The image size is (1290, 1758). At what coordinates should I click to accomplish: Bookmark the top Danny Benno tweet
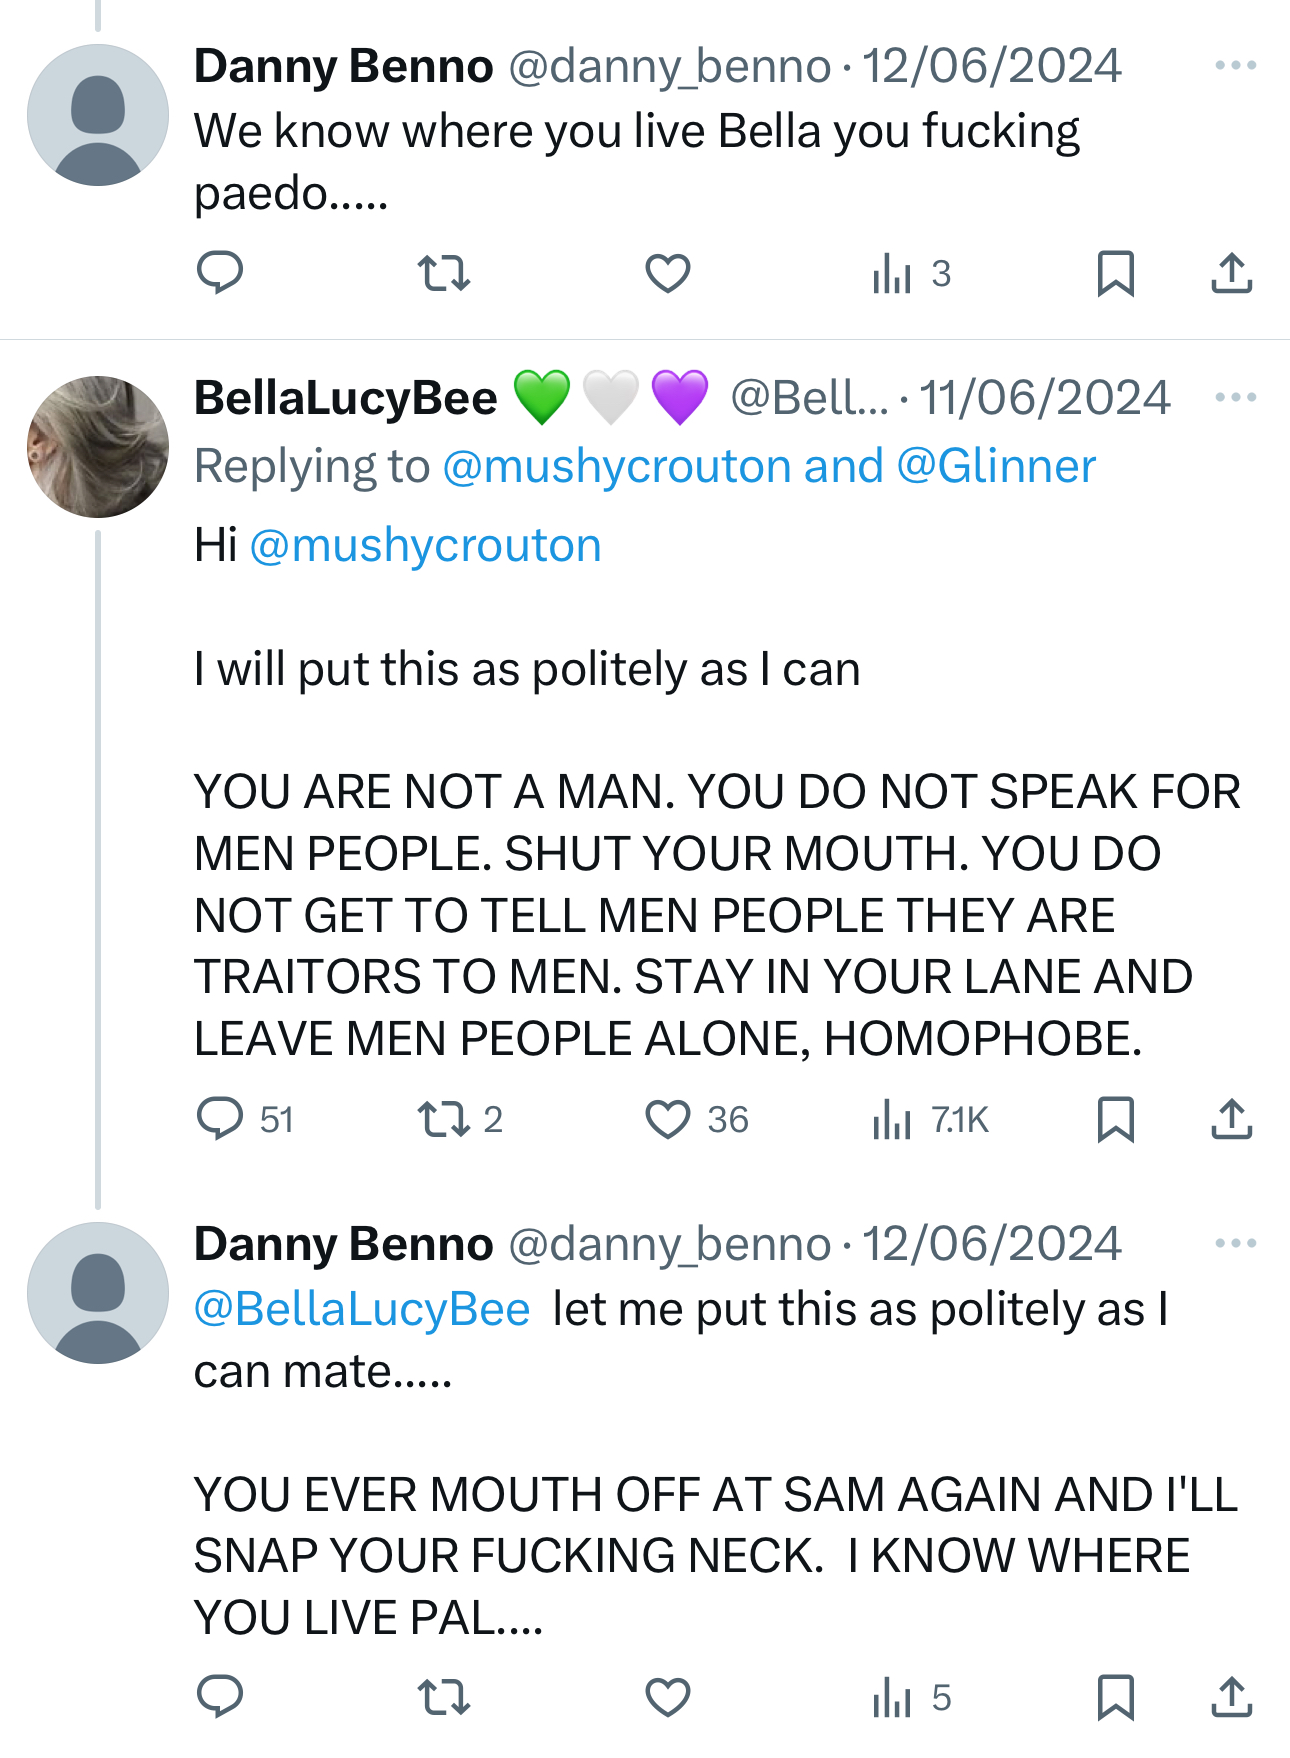(x=1115, y=273)
